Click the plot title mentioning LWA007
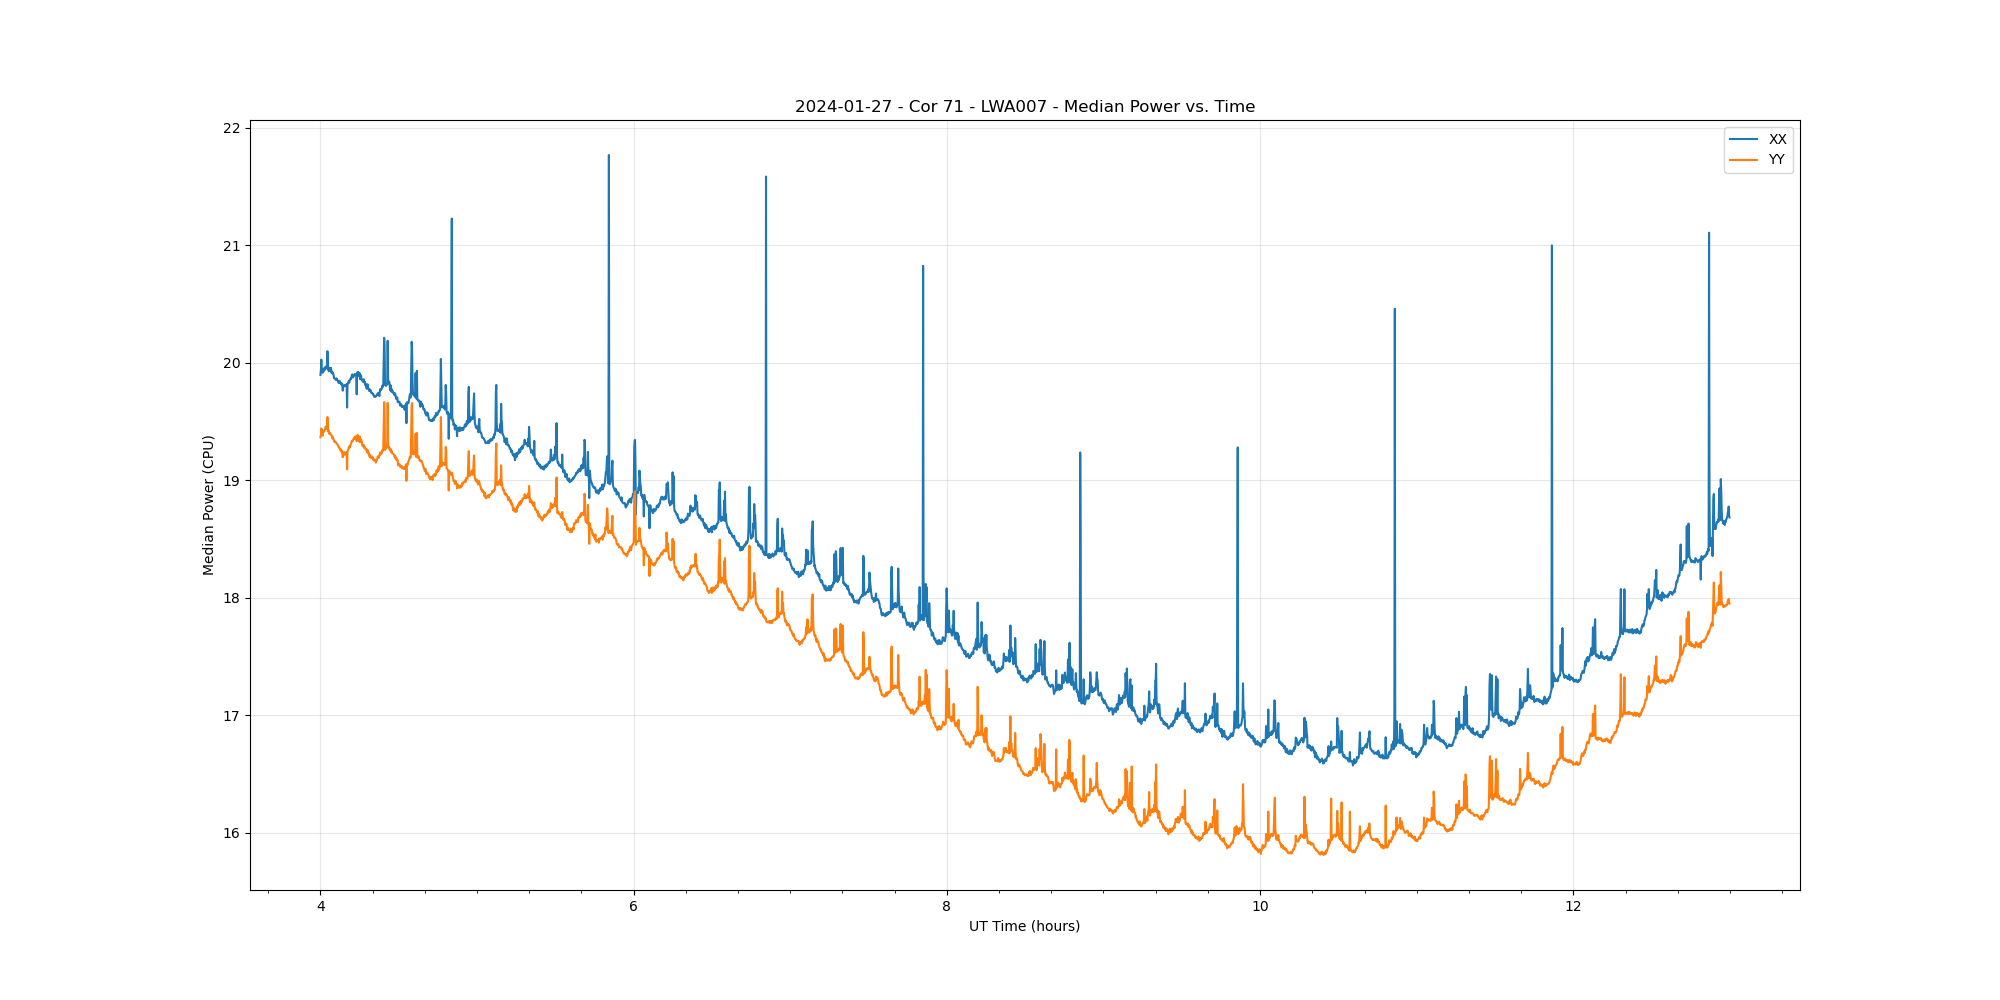This screenshot has height=1000, width=2000. (x=1024, y=107)
